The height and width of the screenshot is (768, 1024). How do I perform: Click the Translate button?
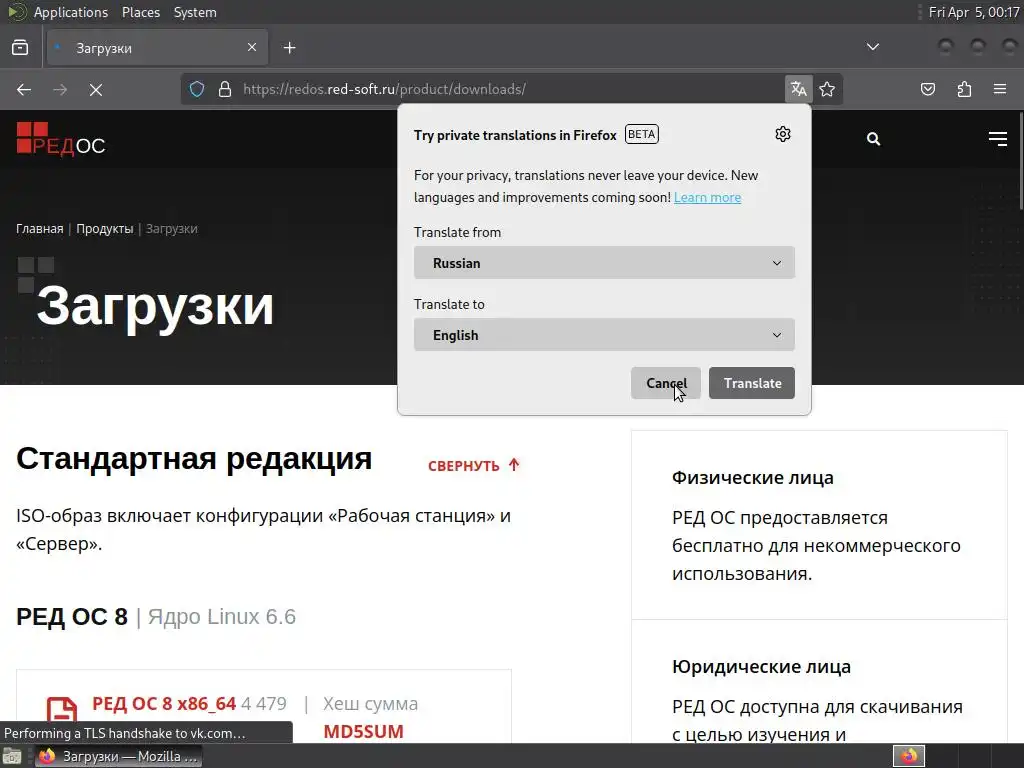(x=752, y=383)
